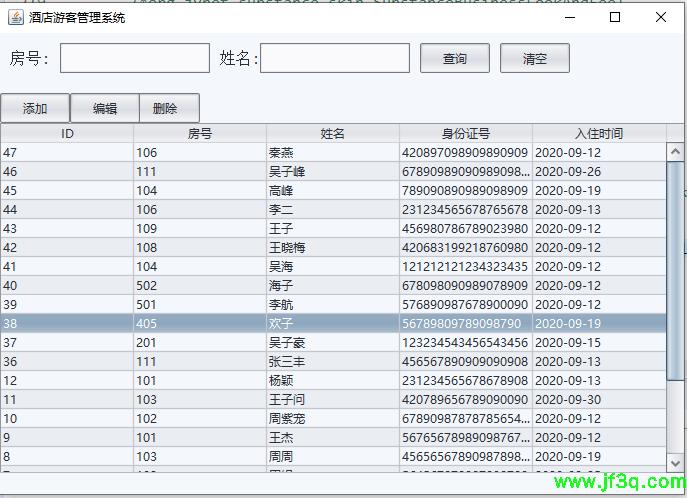
Task: Click the 查询 search button
Action: point(455,58)
